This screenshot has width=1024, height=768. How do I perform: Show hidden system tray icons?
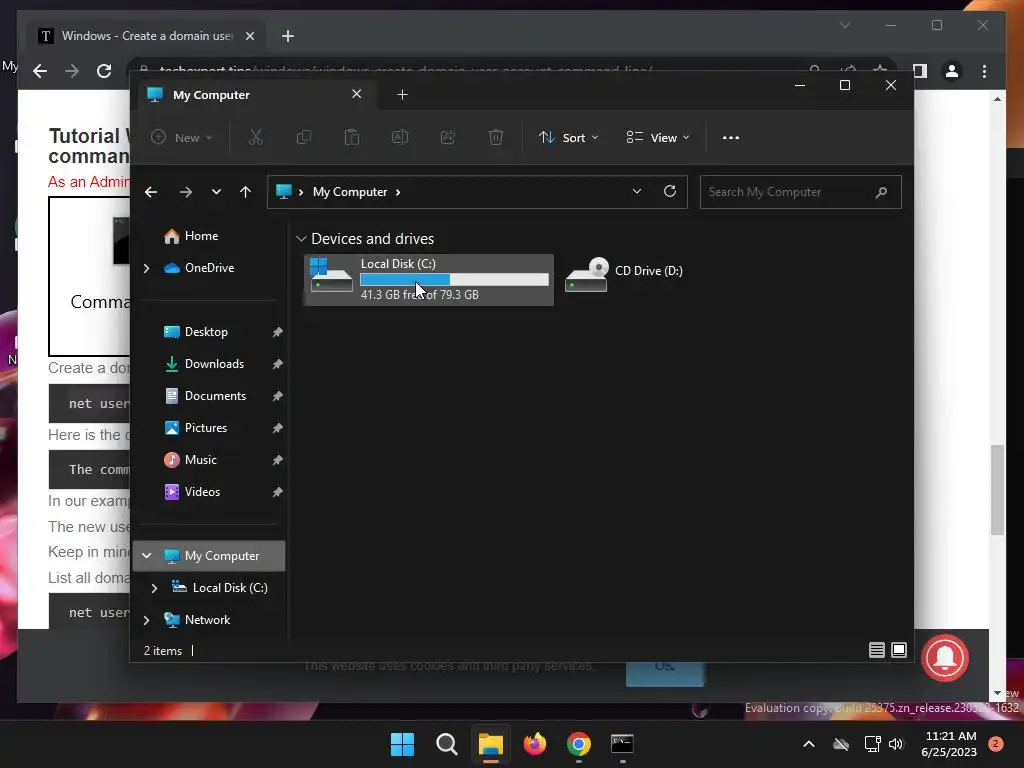808,744
